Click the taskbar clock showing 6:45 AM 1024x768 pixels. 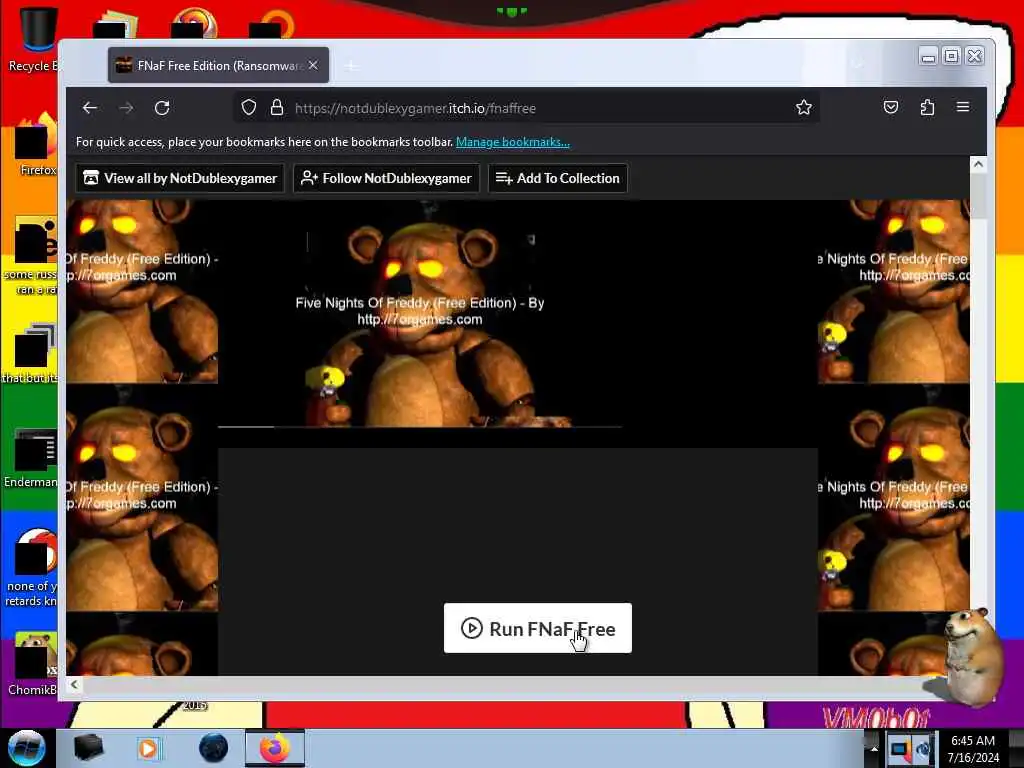(x=973, y=748)
